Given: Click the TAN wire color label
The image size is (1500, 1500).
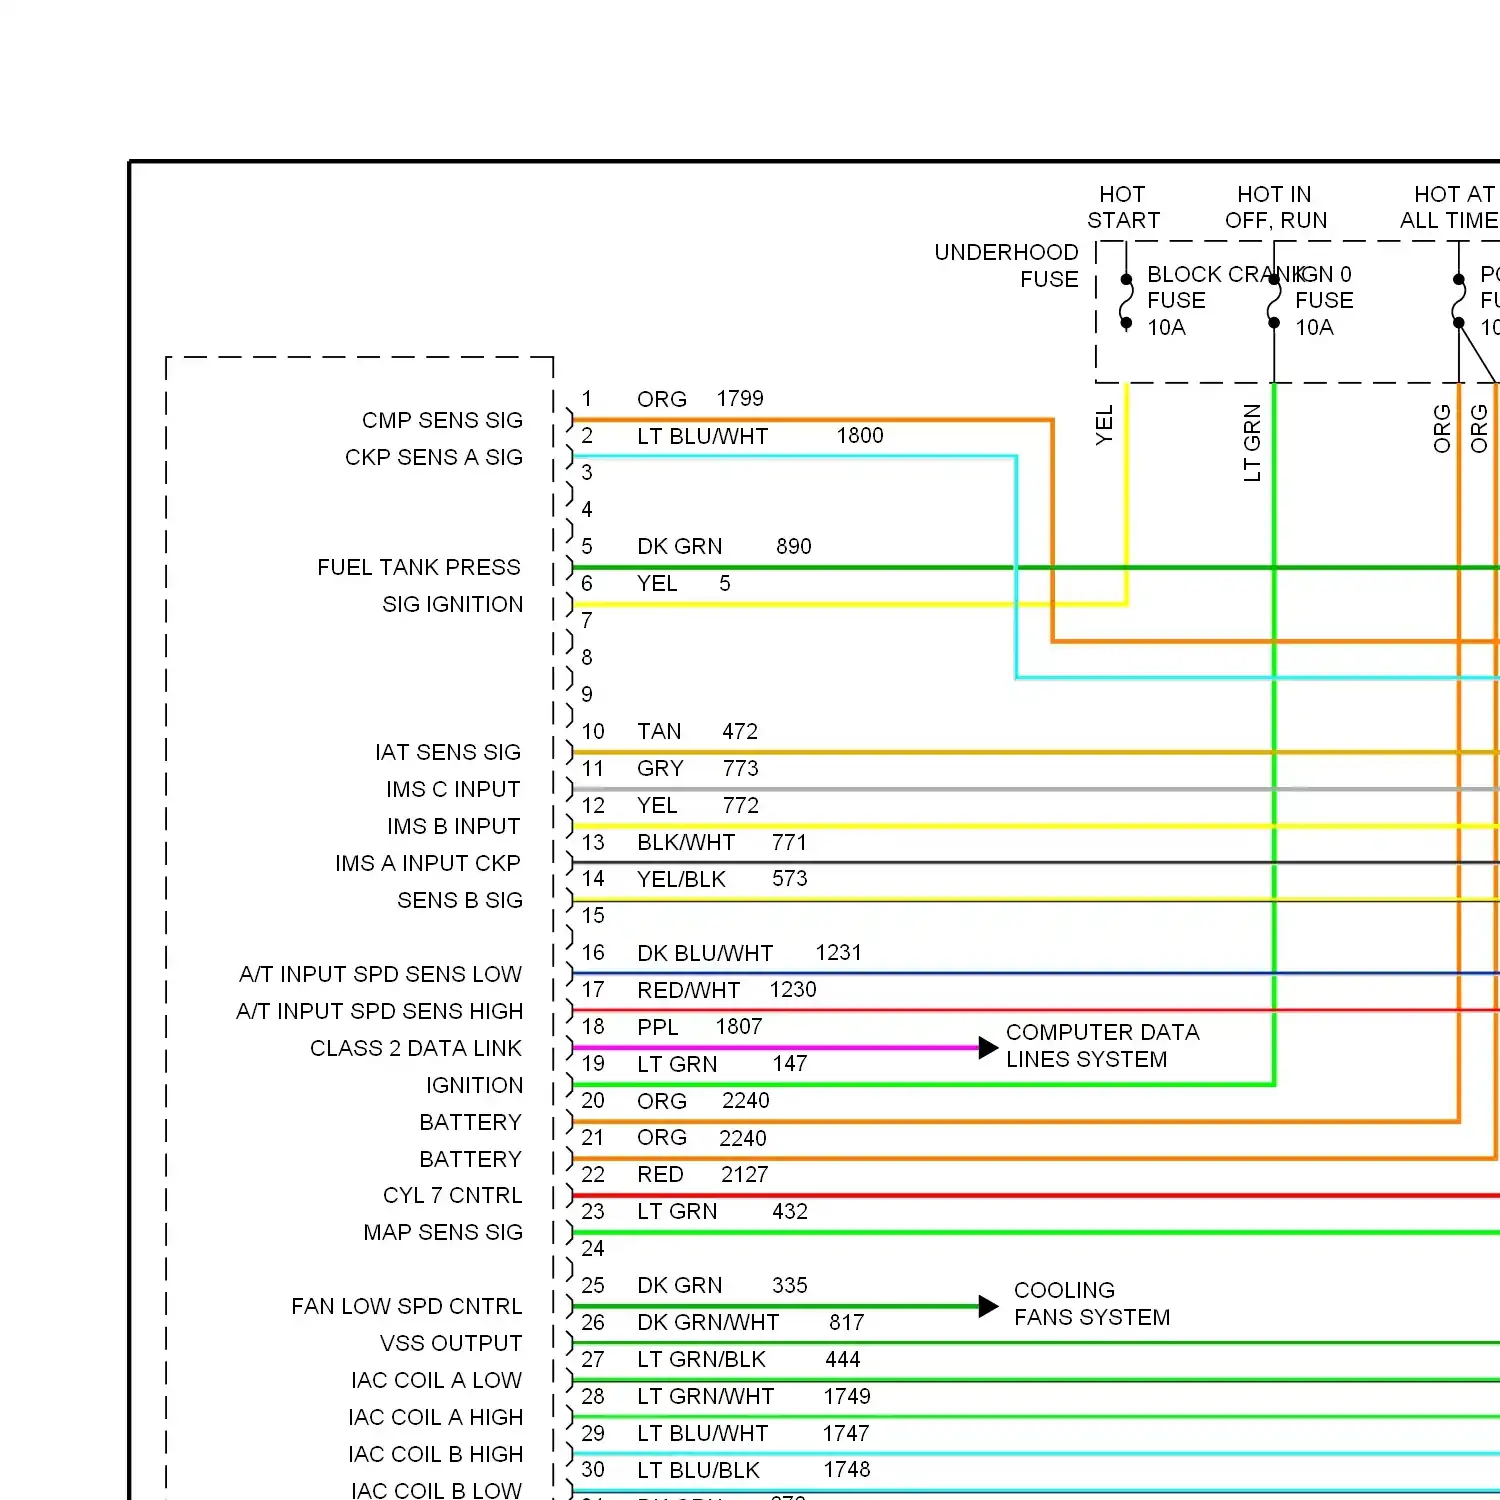Looking at the screenshot, I should pos(659,731).
